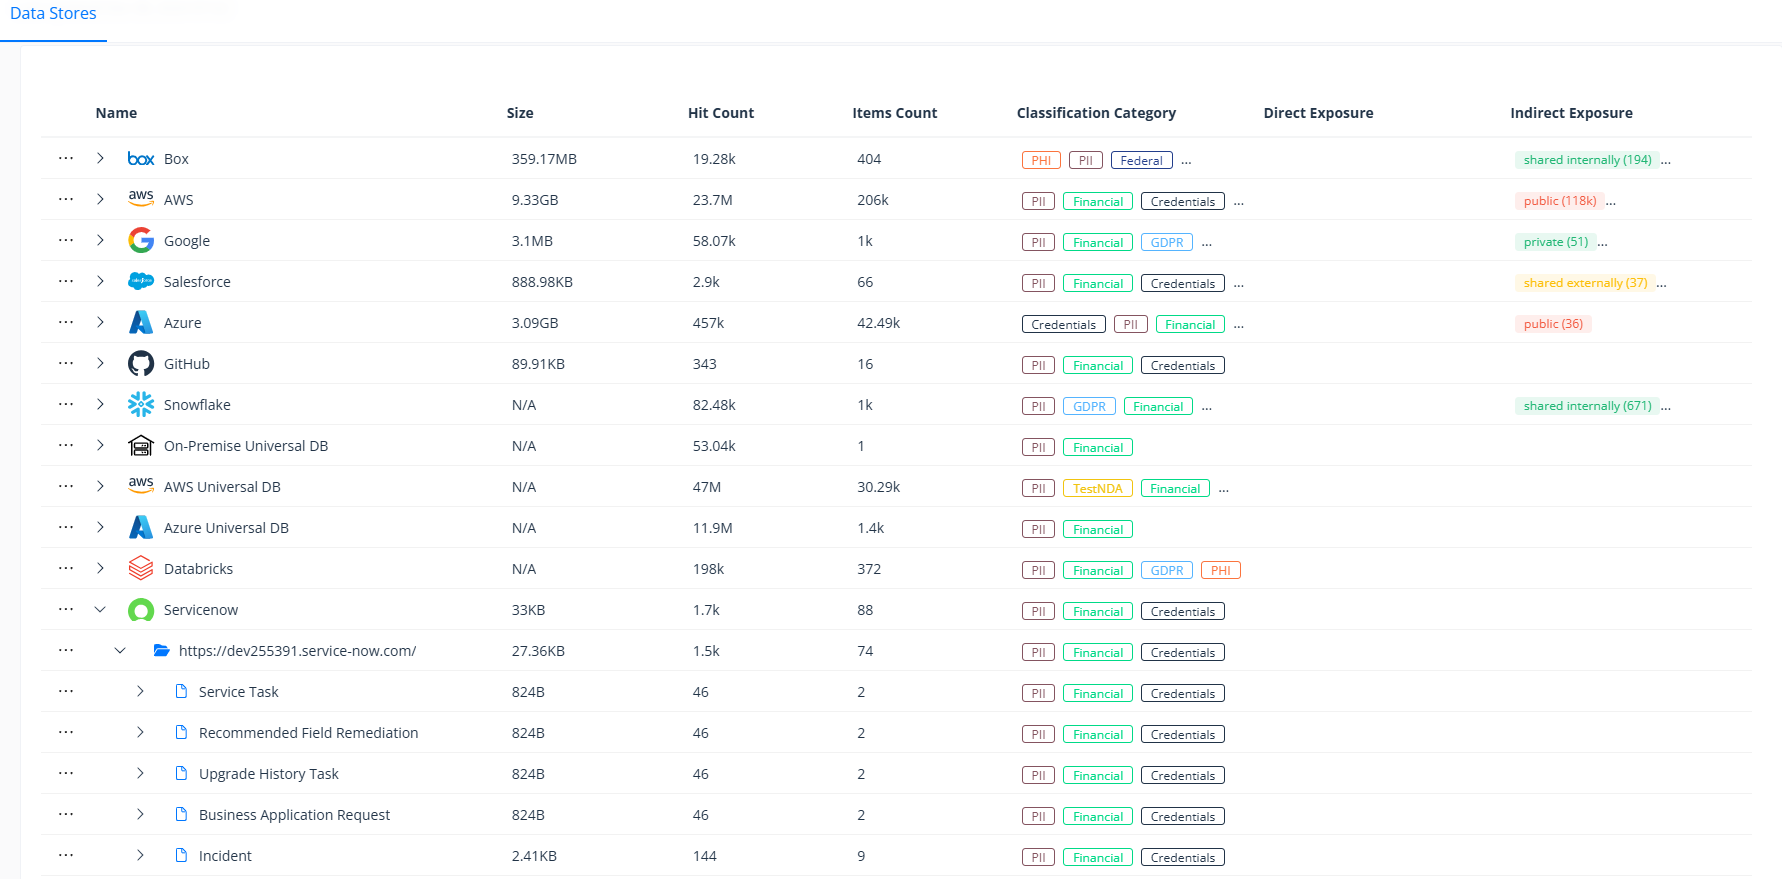Screen dimensions: 1782x879
Task: Expand the GitHub data store row
Action: tap(100, 363)
